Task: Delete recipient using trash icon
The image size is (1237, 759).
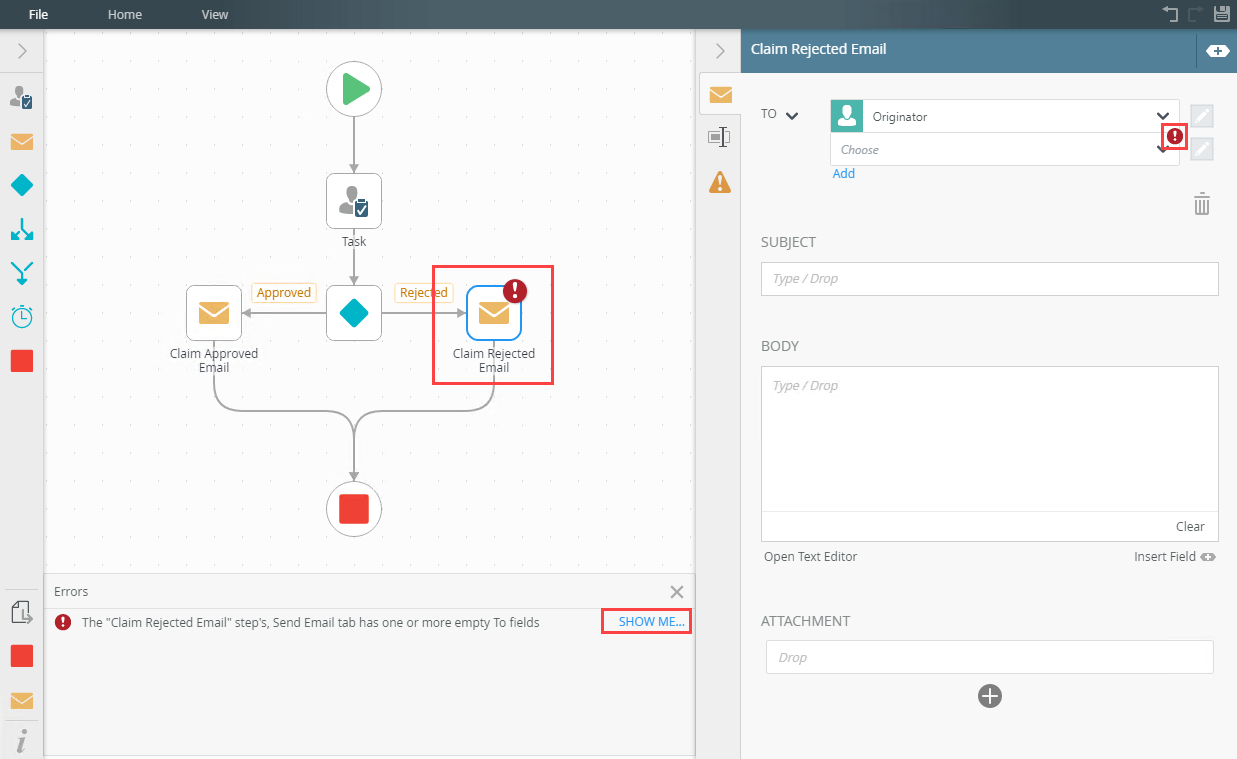Action: point(1202,205)
